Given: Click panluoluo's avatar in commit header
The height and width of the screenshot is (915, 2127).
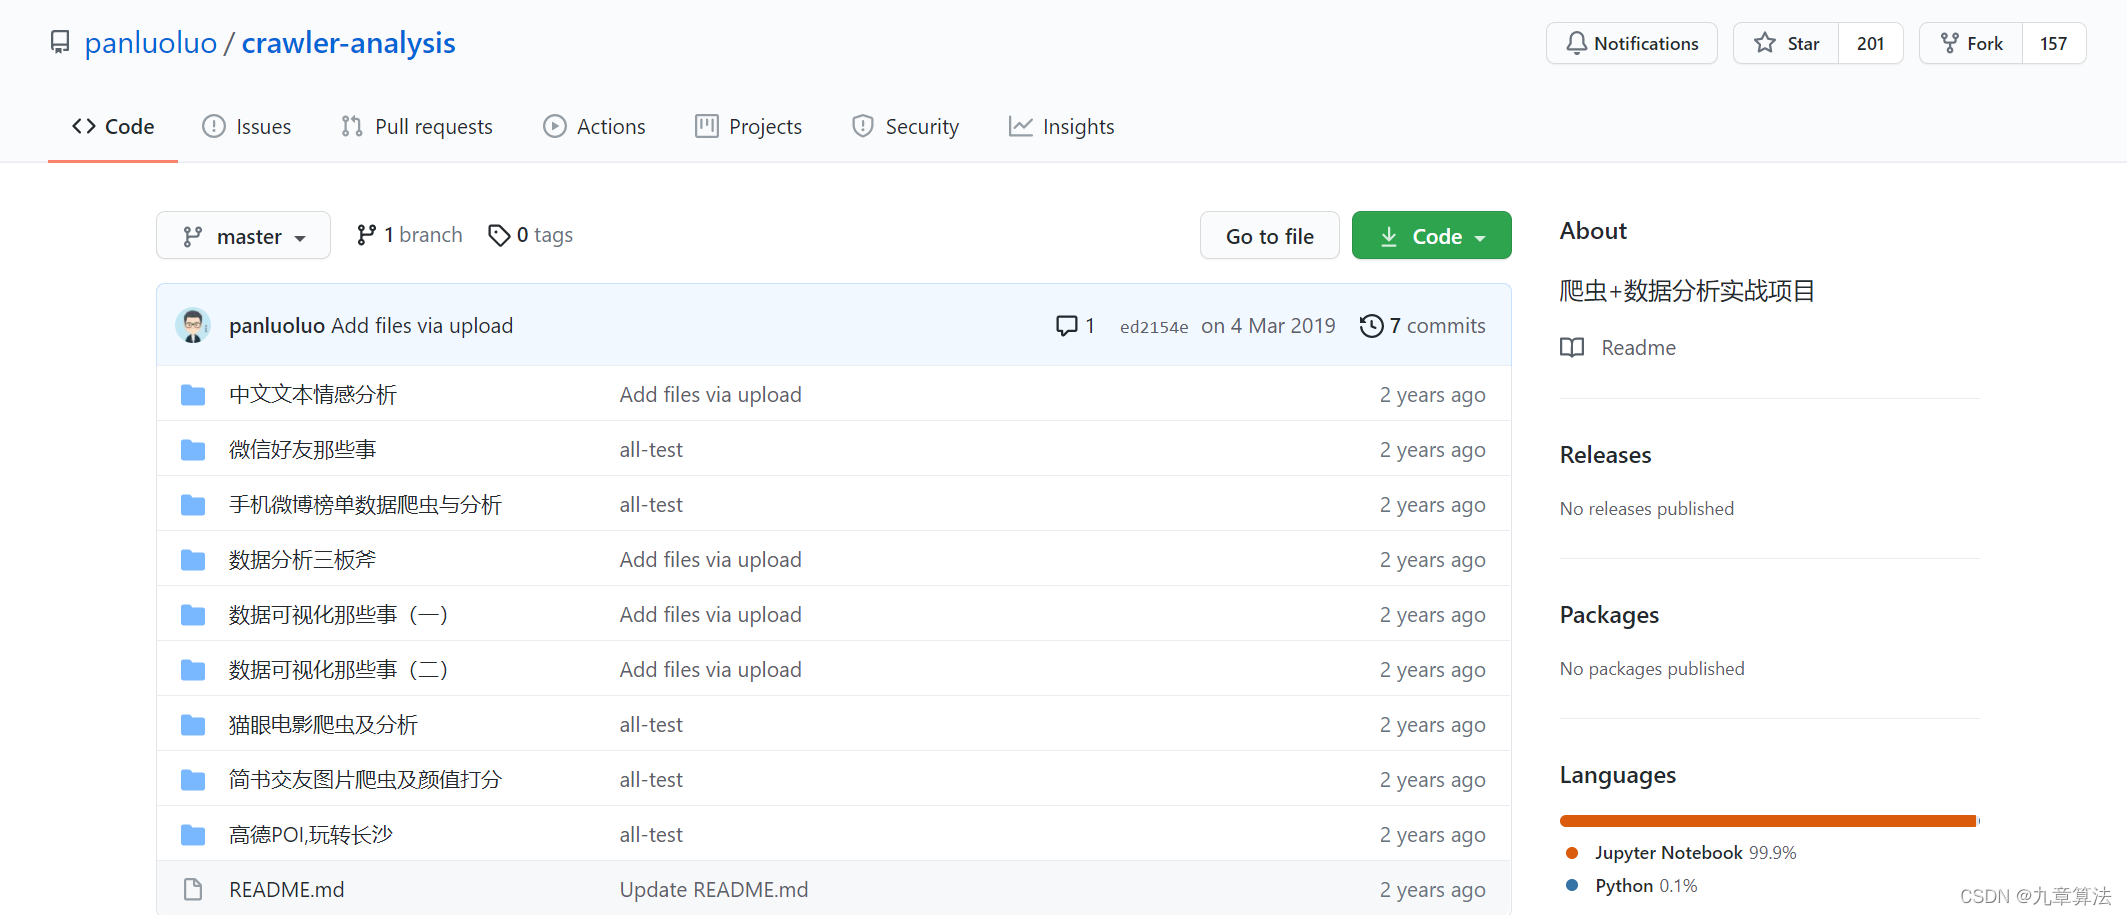Looking at the screenshot, I should 193,325.
